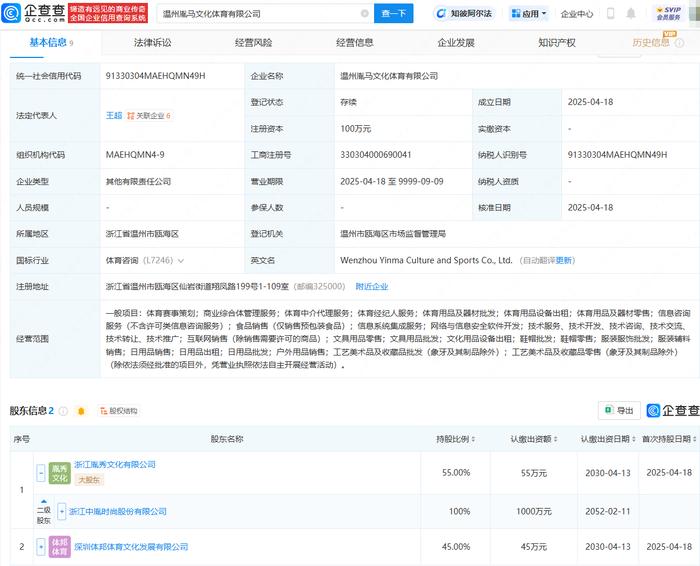
Task: Click the 查一下 search button
Action: pyautogui.click(x=393, y=13)
